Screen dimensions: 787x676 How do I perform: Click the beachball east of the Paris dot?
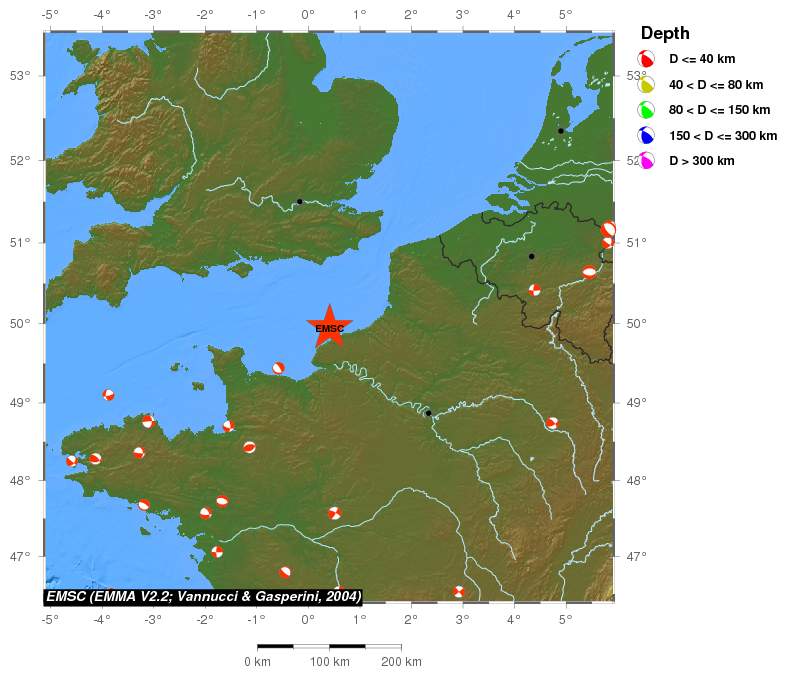pos(552,423)
